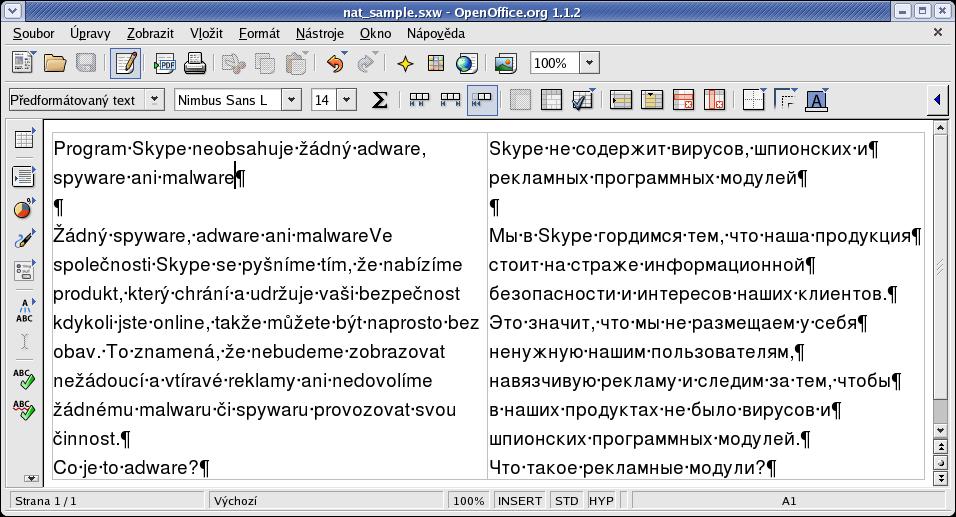Click the Delete Row icon
This screenshot has height=517, width=956.
(x=683, y=100)
